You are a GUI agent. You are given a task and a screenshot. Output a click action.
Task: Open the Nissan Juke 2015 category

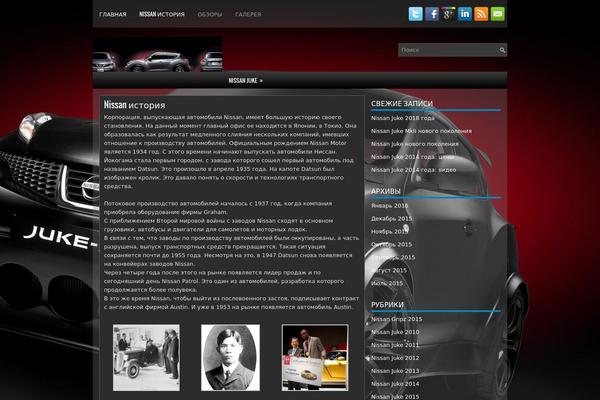click(395, 397)
